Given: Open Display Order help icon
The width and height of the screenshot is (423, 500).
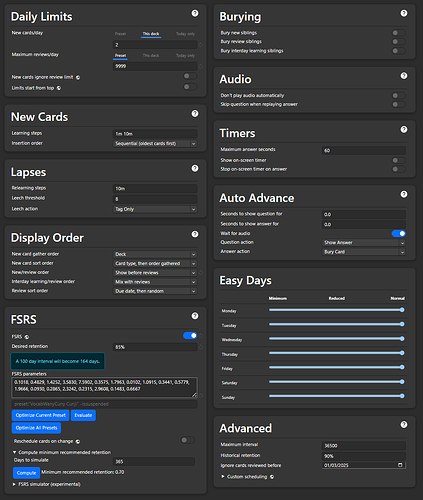Looking at the screenshot, I should pos(195,234).
